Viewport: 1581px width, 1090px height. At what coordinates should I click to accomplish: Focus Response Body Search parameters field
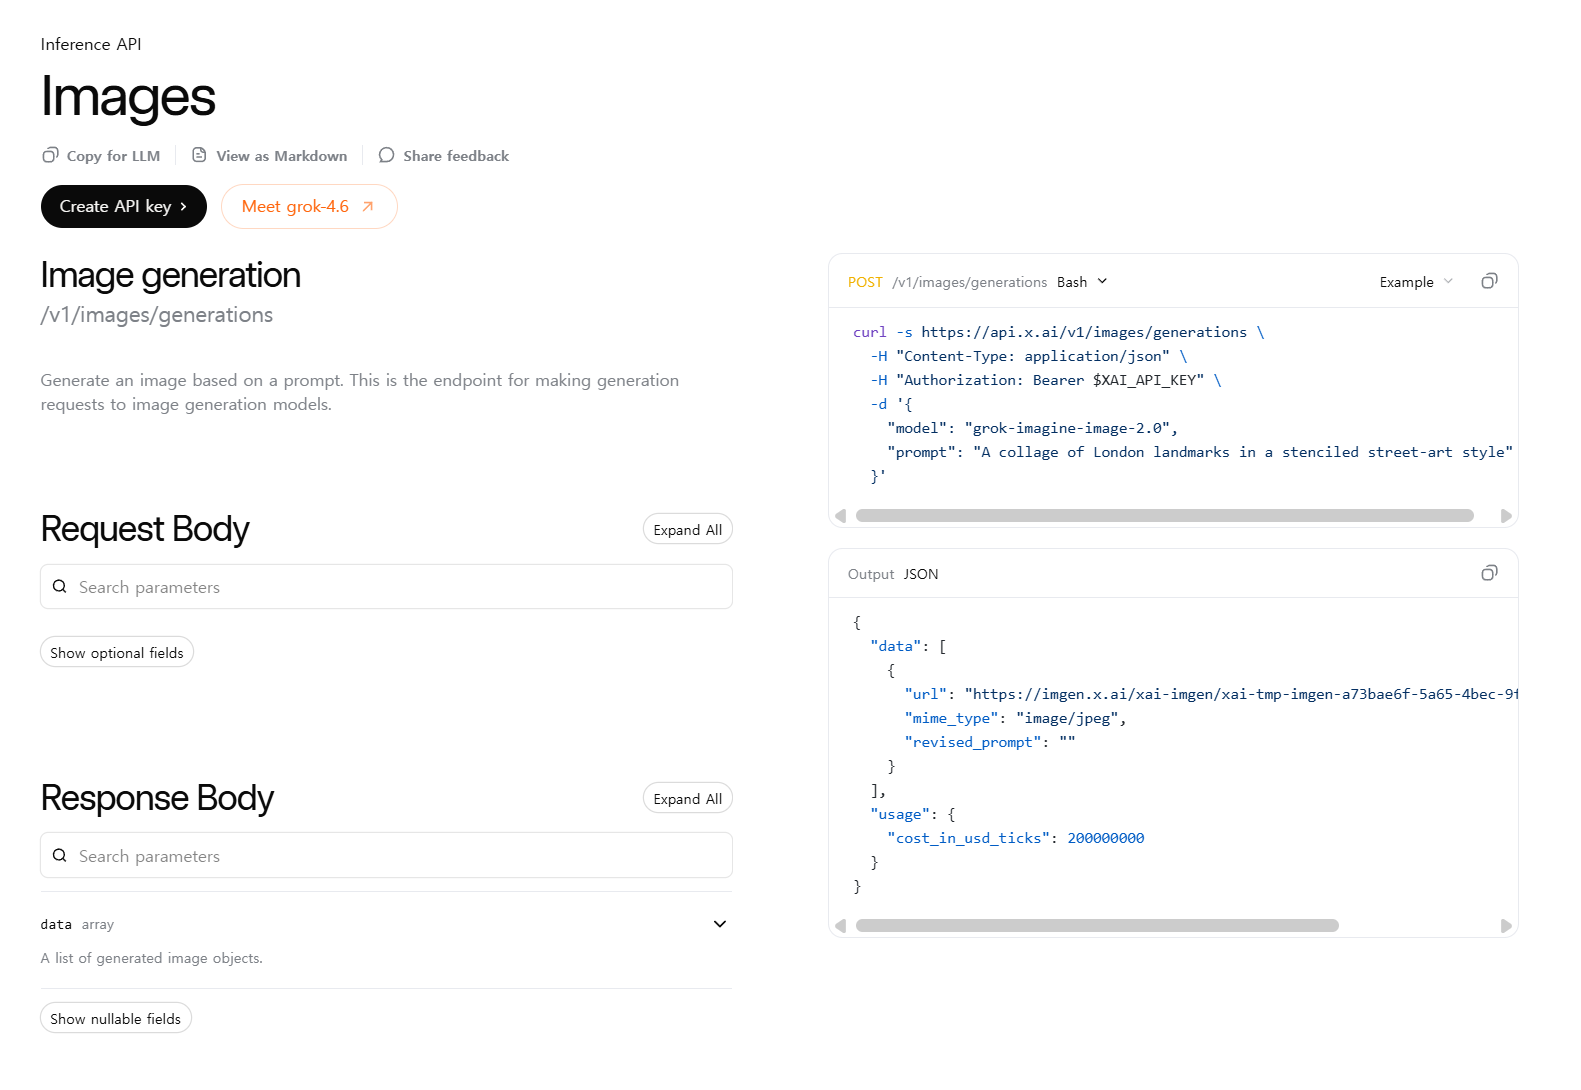click(386, 856)
